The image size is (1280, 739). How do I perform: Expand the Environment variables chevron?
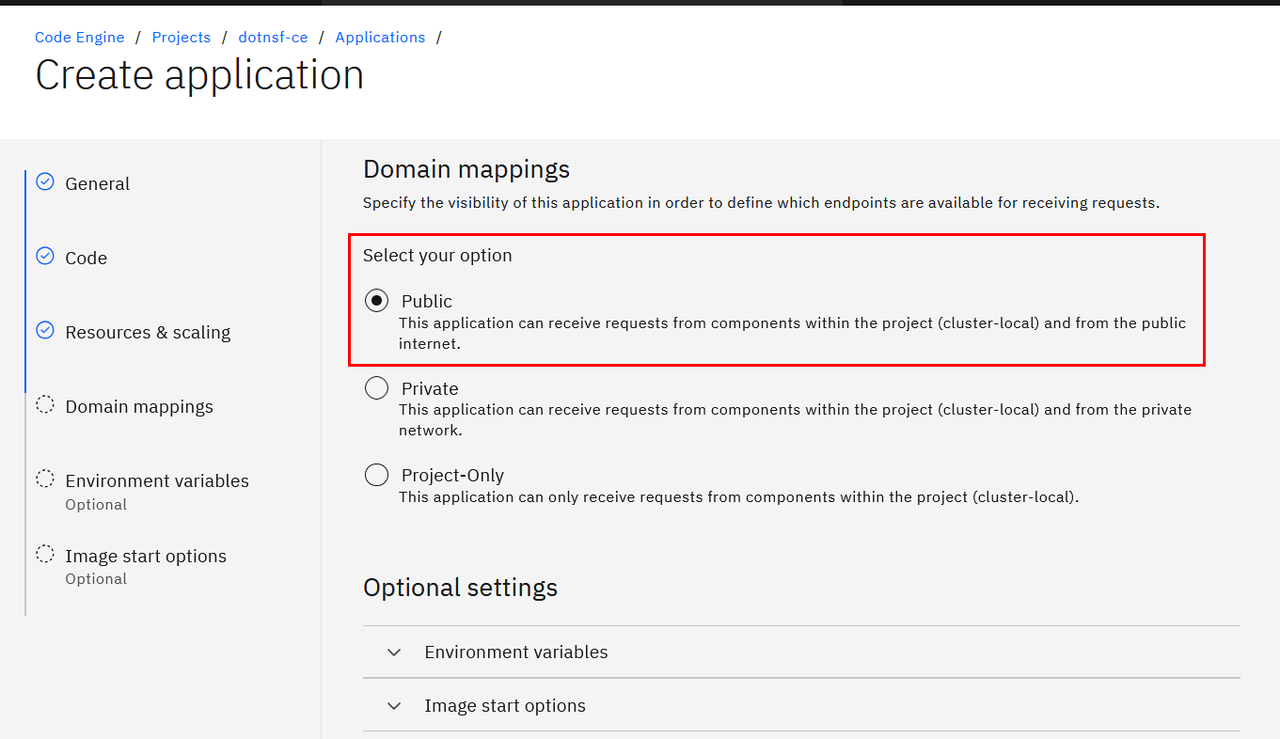pos(394,652)
